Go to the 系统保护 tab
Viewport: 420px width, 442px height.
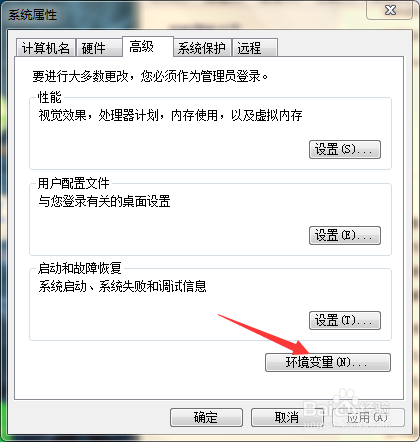pyautogui.click(x=202, y=48)
